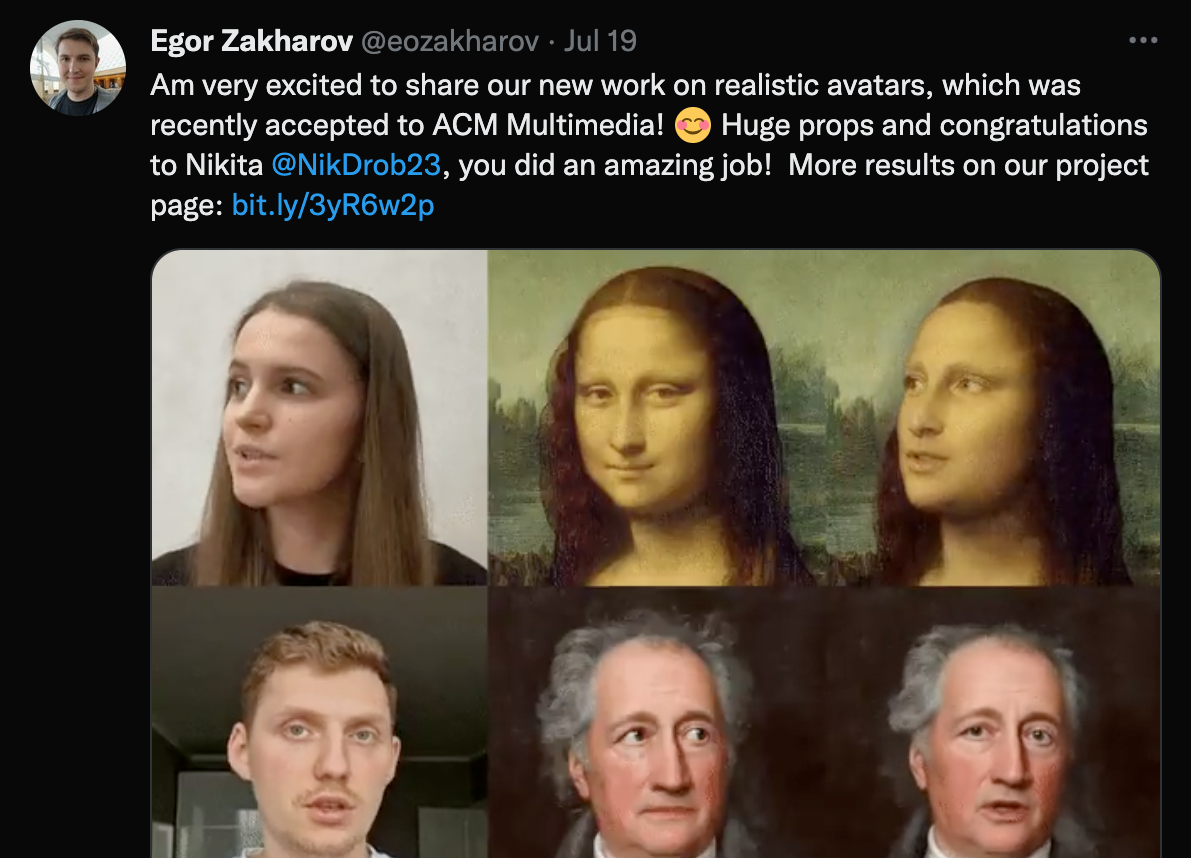The image size is (1191, 858).
Task: Visit the @NikDrob23 mention
Action: click(355, 165)
